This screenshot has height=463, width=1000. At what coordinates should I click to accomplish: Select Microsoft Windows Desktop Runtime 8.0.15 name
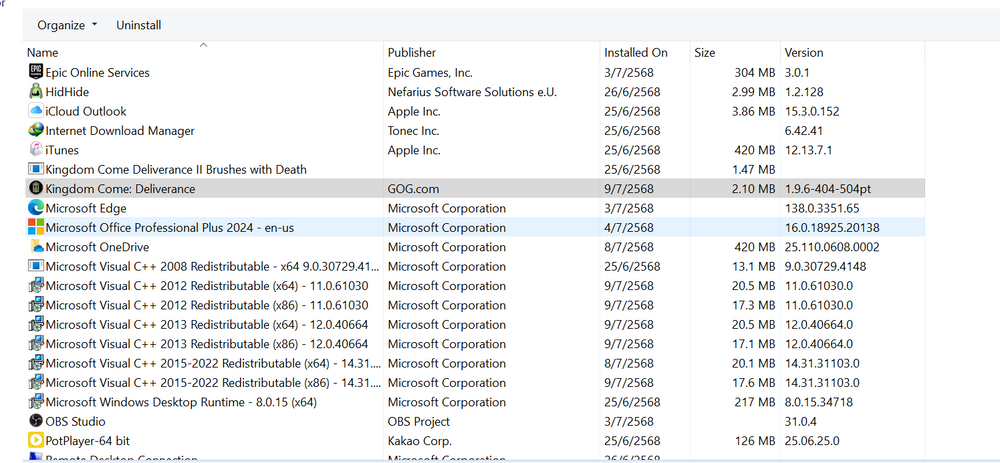(x=181, y=402)
